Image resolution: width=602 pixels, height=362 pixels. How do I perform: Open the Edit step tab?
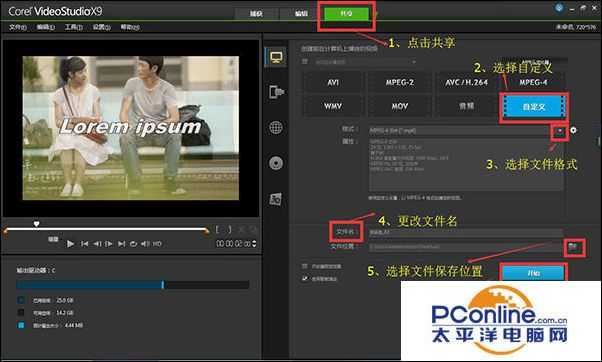(x=301, y=13)
